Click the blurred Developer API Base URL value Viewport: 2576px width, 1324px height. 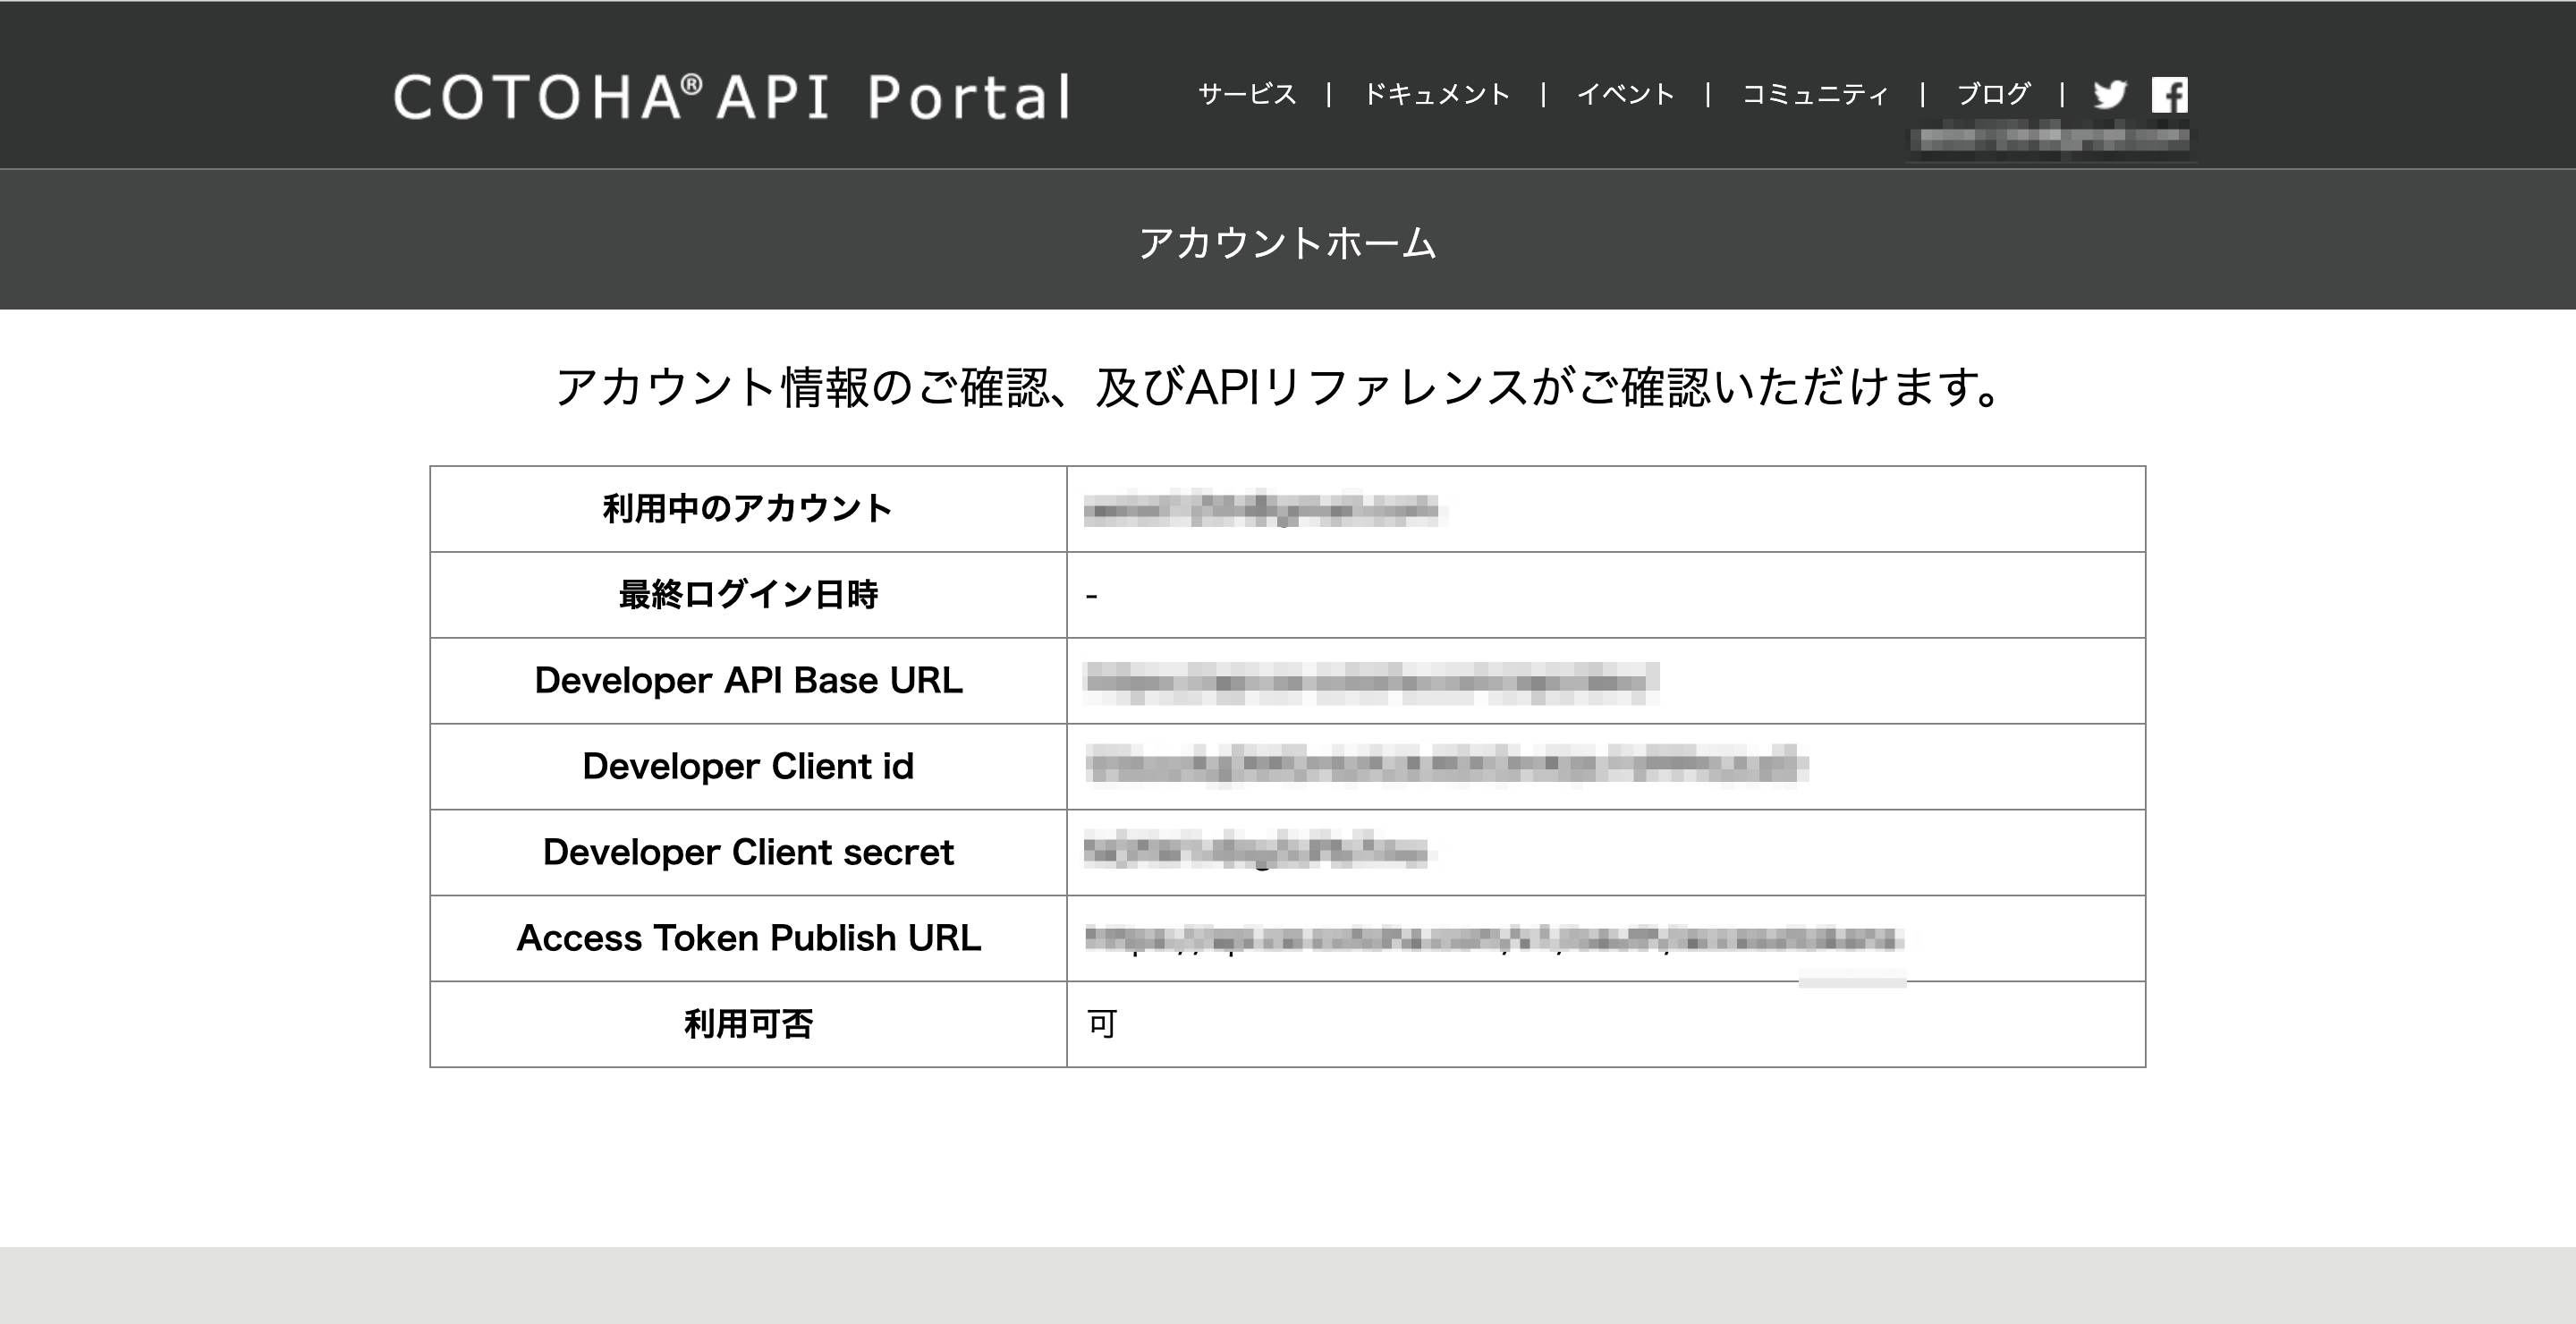pos(1370,682)
